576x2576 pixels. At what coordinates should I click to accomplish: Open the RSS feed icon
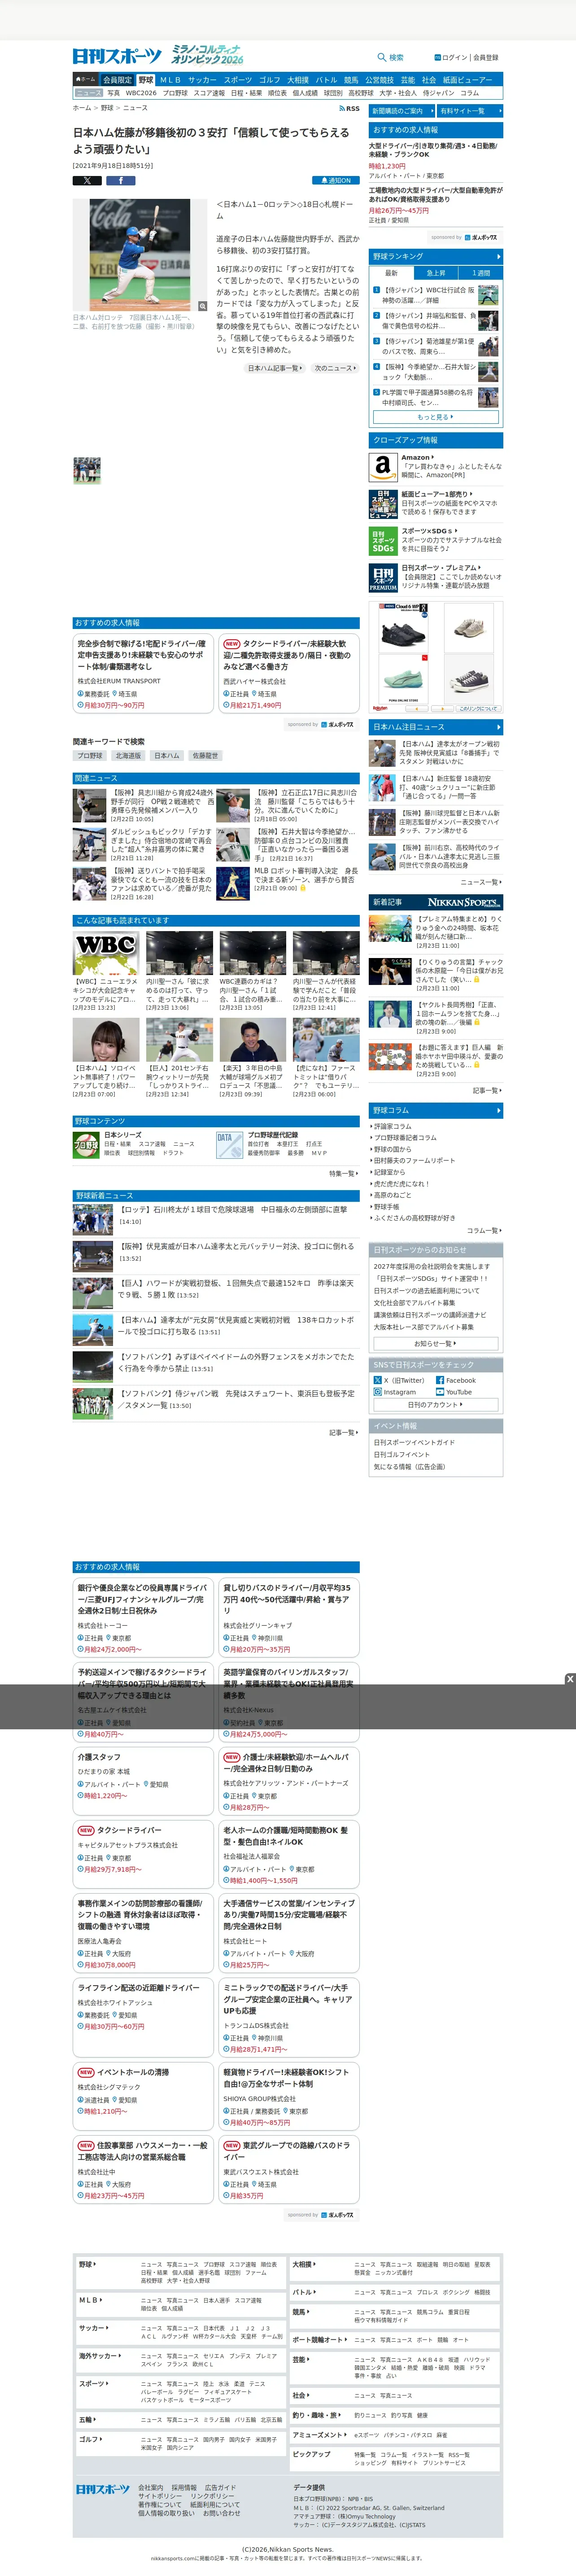point(349,108)
